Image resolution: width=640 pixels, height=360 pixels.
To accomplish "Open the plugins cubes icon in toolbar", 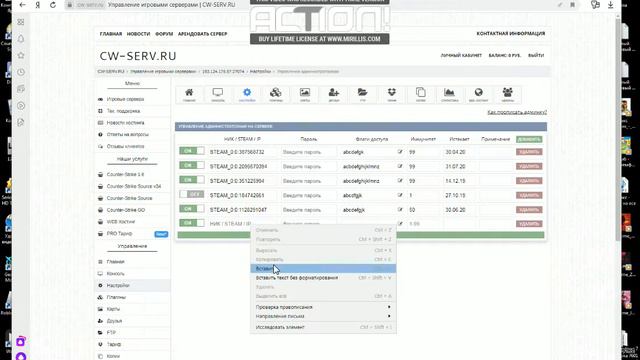I will (276, 95).
